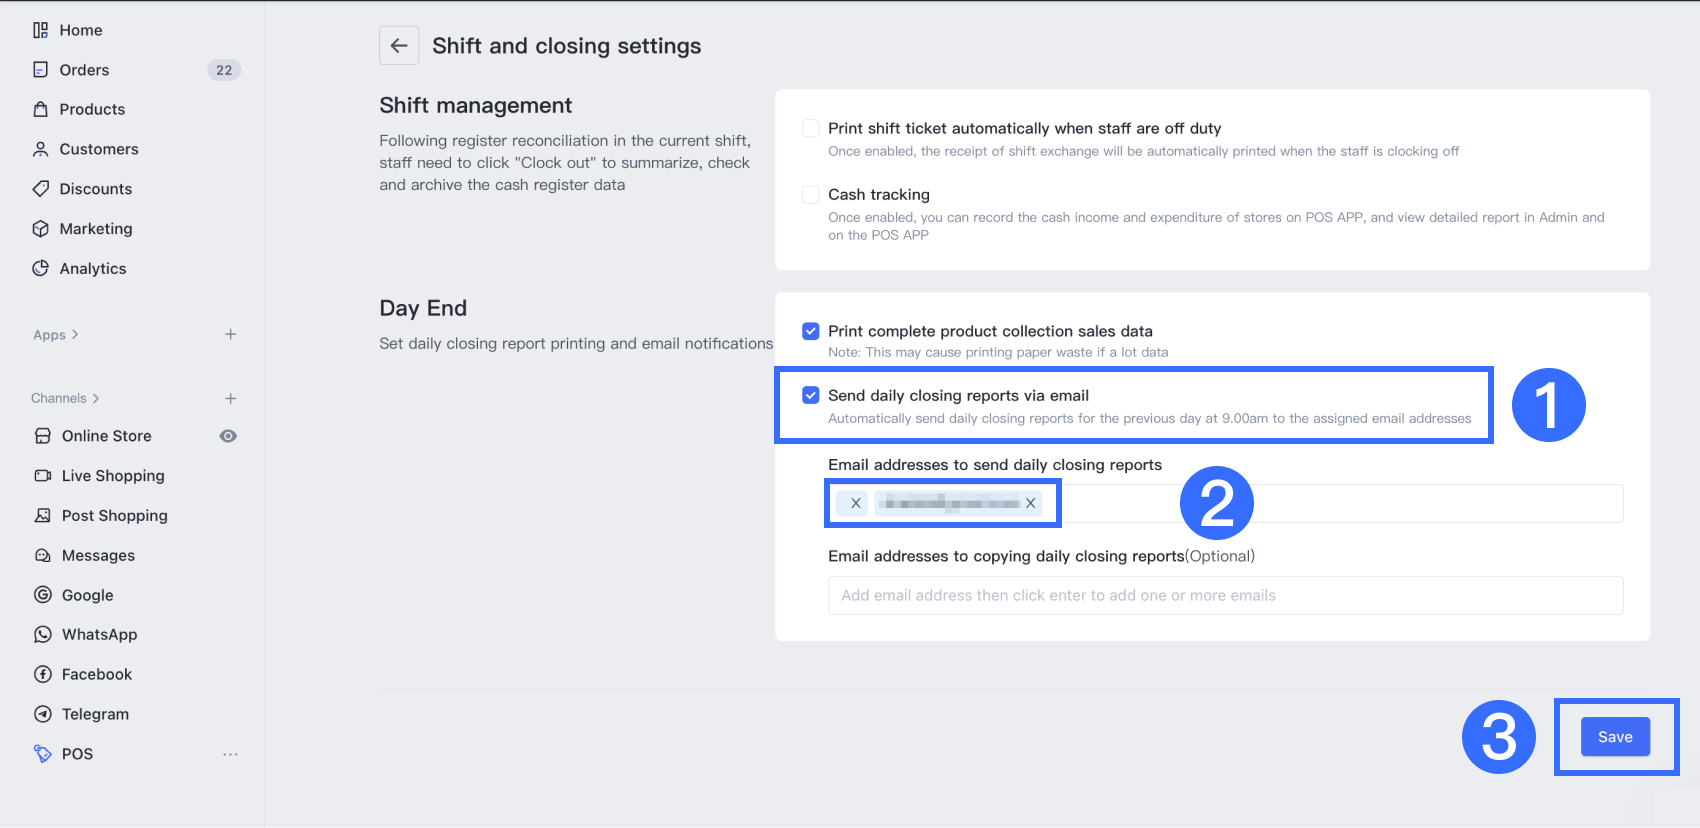This screenshot has width=1700, height=828.
Task: Enable the Cash tracking checkbox
Action: 811,194
